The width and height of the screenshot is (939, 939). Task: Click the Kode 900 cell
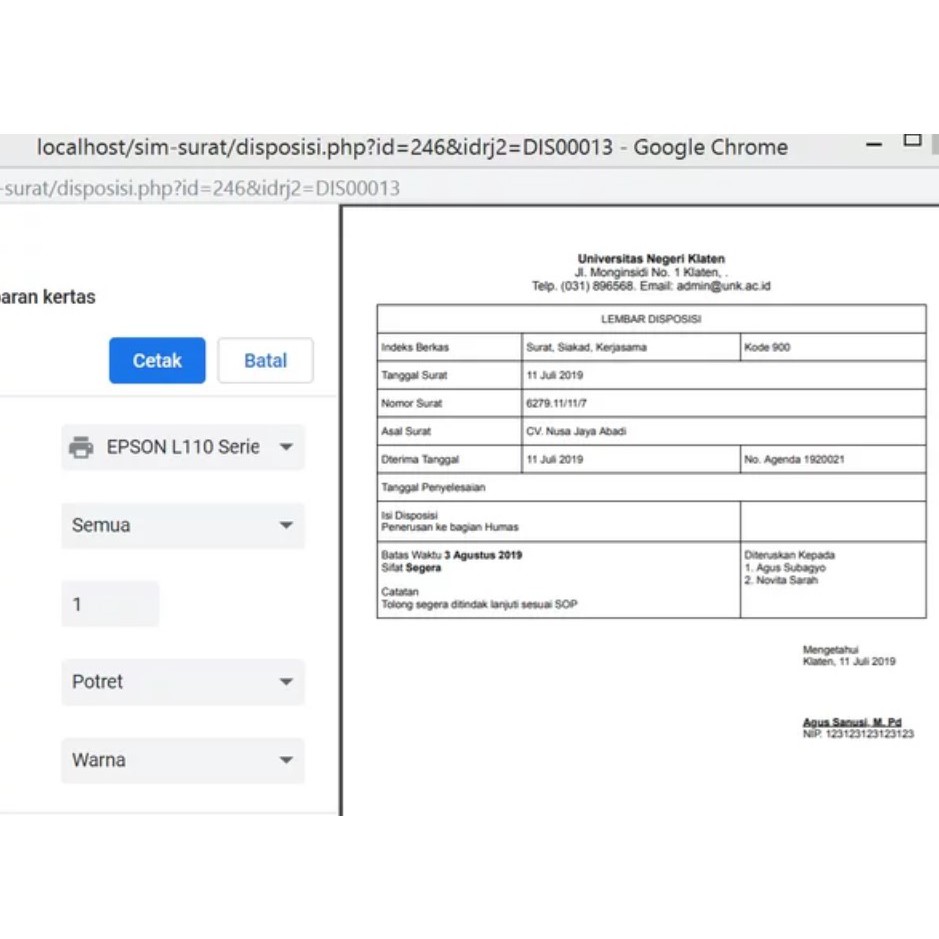(832, 347)
